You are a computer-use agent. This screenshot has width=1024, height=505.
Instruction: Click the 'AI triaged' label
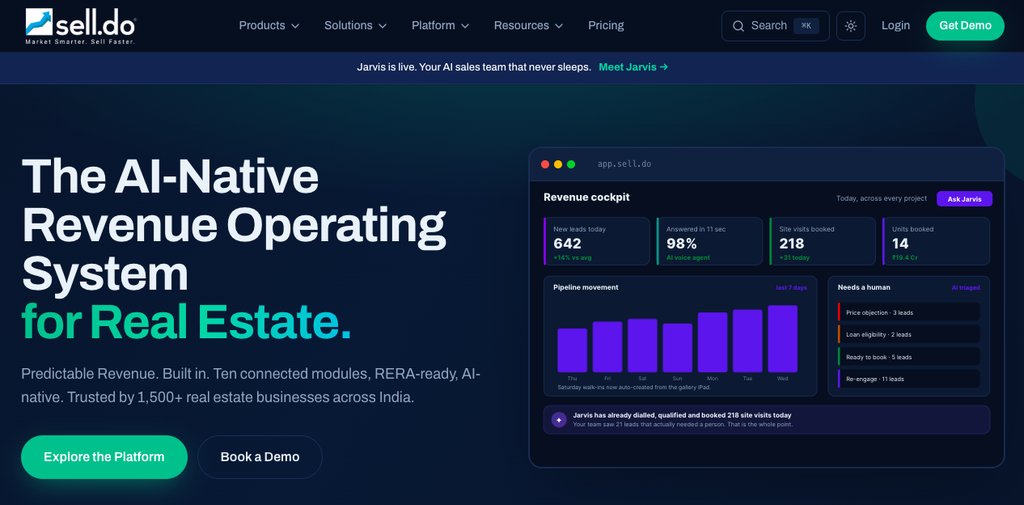coord(965,287)
